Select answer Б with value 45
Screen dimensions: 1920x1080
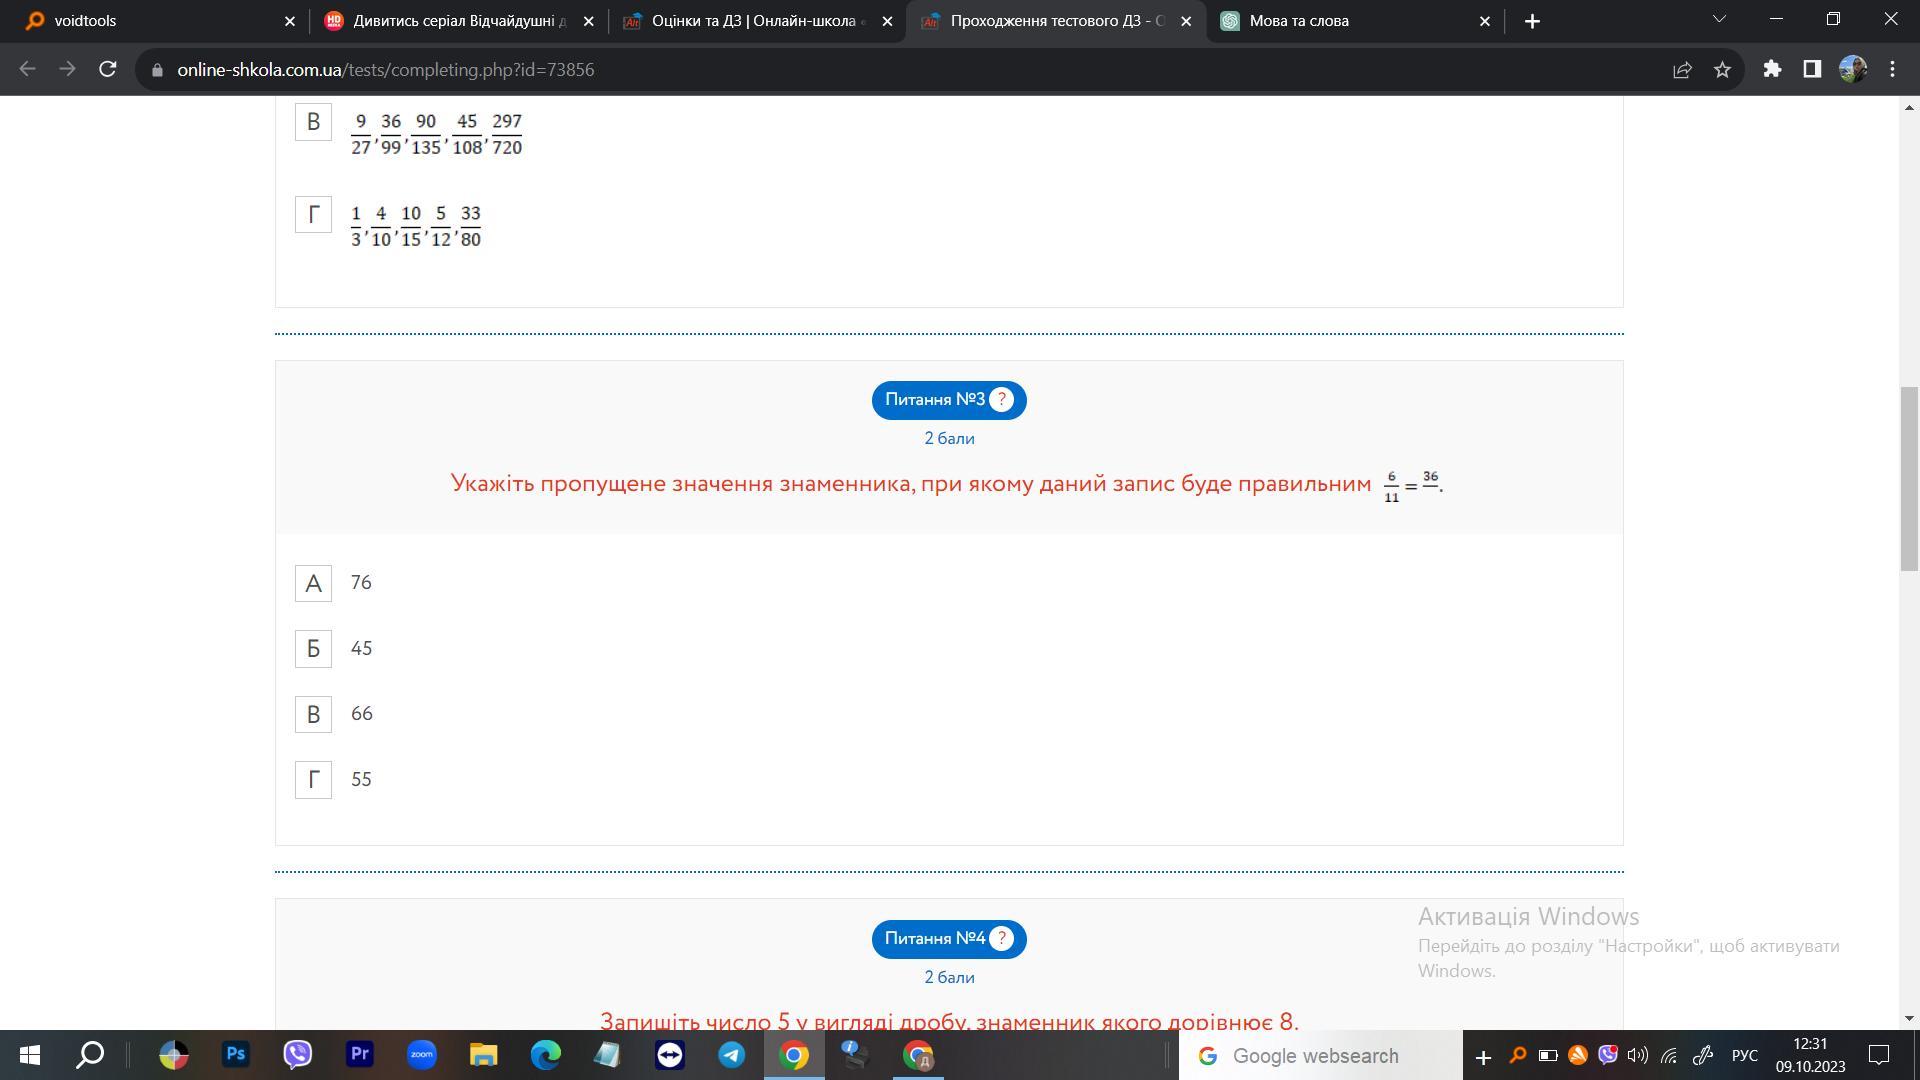pyautogui.click(x=313, y=649)
